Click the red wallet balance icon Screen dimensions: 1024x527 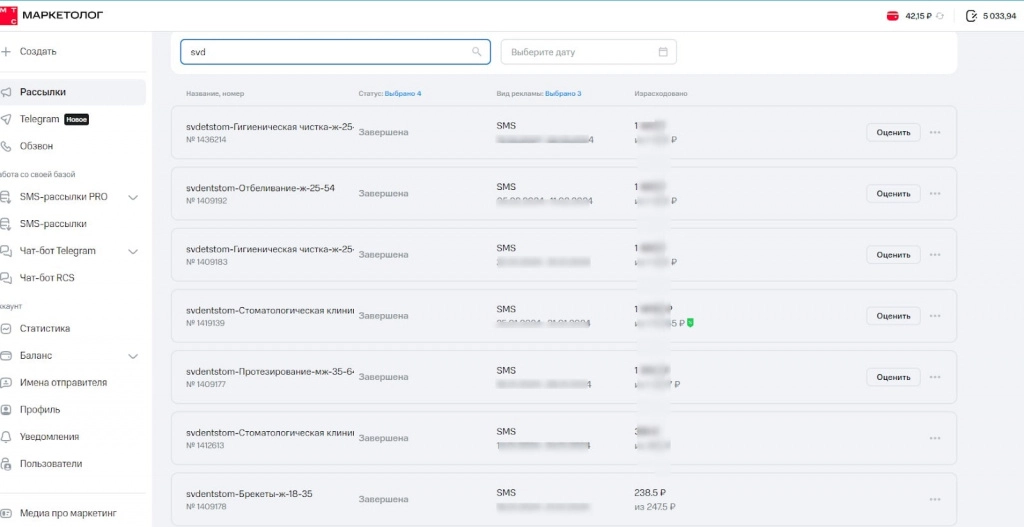click(892, 16)
